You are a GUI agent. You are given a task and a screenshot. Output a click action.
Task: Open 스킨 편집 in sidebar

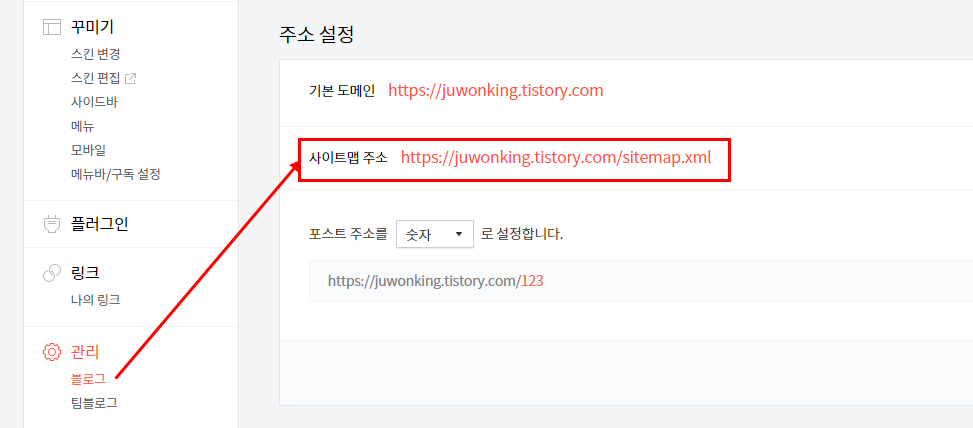tap(96, 78)
